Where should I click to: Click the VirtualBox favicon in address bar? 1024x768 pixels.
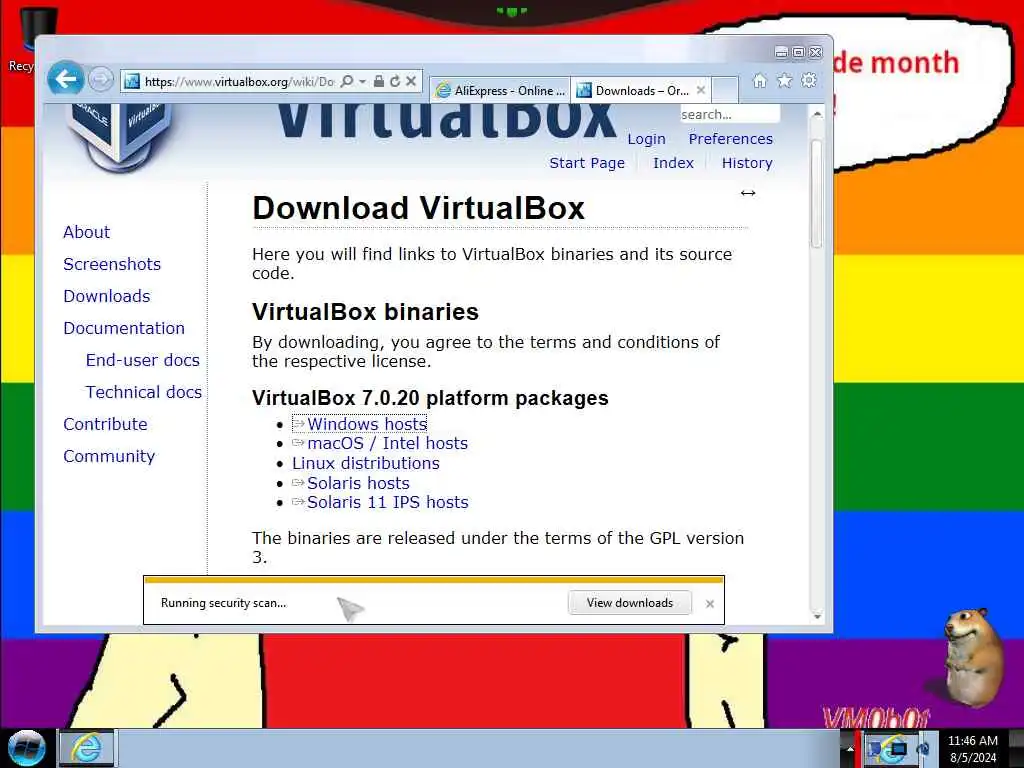pyautogui.click(x=132, y=82)
